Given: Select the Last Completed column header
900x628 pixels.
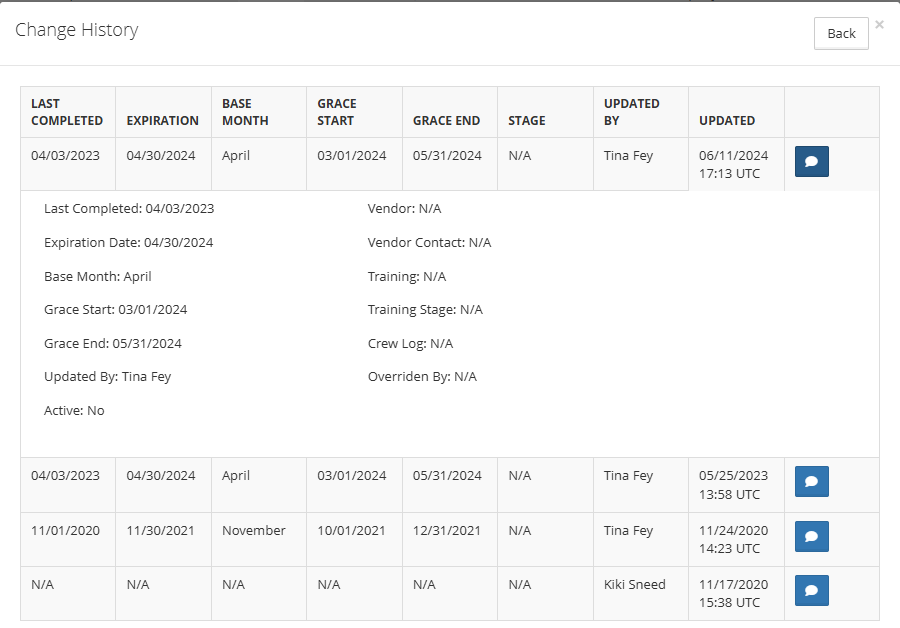Looking at the screenshot, I should (67, 112).
